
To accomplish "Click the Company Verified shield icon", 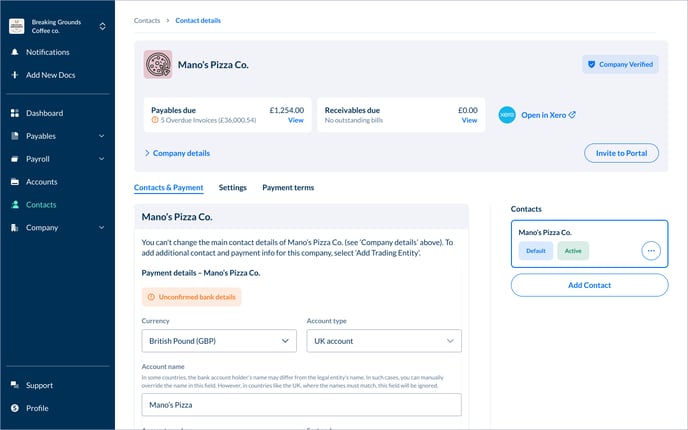I will pos(591,64).
